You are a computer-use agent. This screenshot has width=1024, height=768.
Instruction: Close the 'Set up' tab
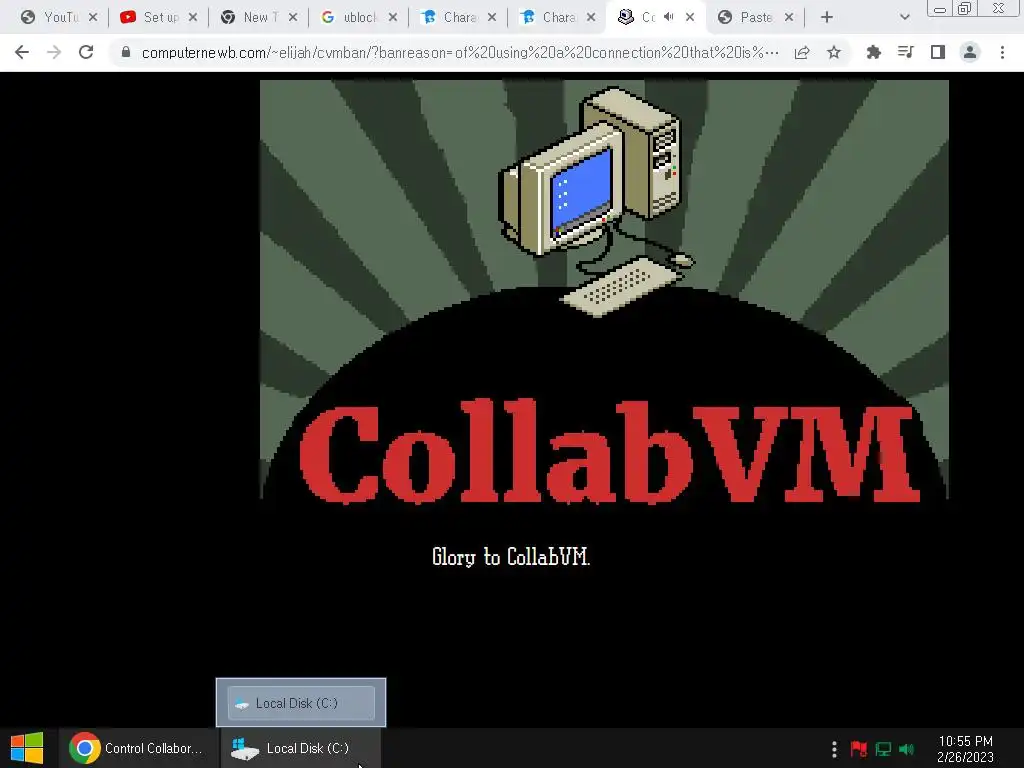[x=193, y=17]
